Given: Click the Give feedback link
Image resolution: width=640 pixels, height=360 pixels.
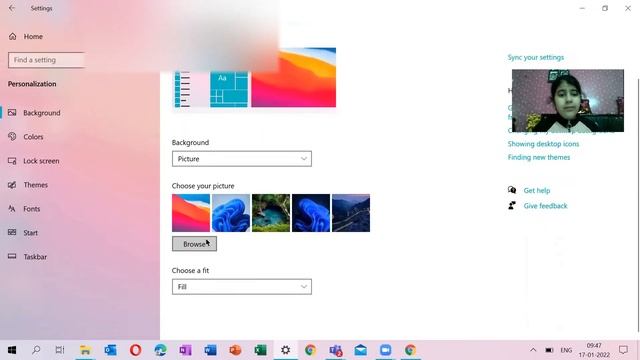Looking at the screenshot, I should pos(545,206).
